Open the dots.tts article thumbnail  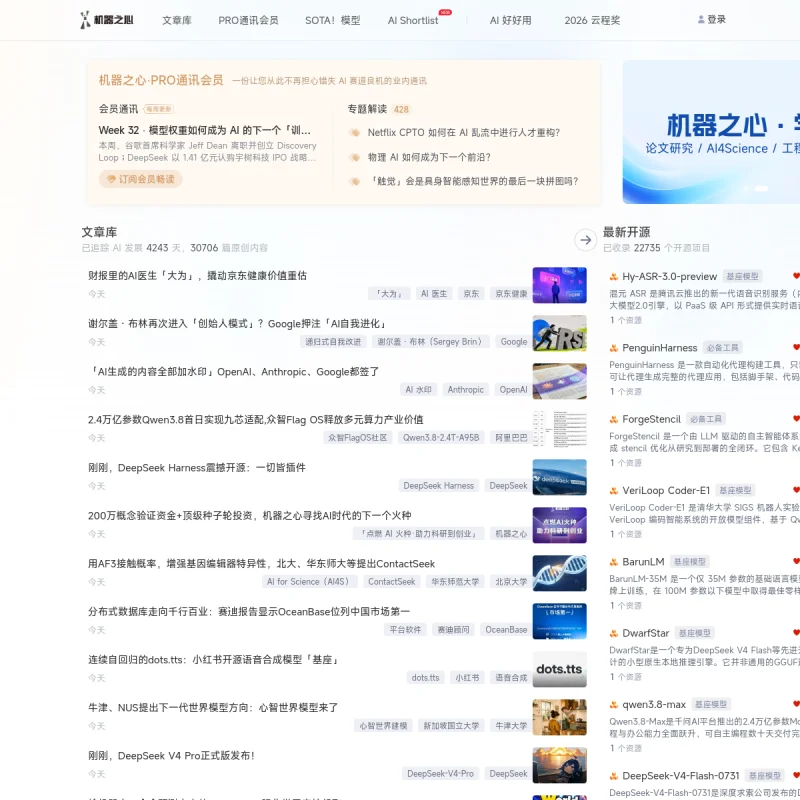tap(559, 669)
